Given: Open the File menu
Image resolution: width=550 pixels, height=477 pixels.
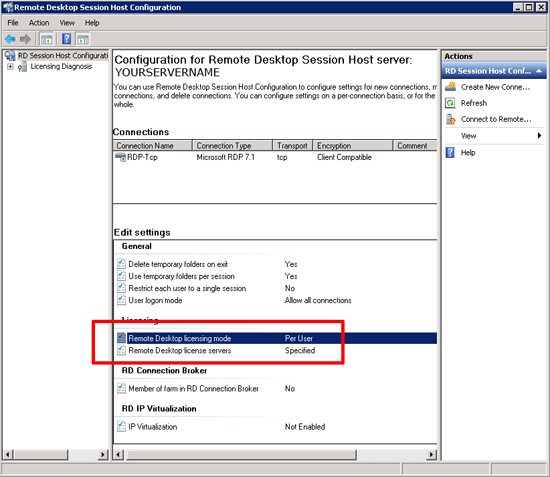Looking at the screenshot, I should point(13,23).
